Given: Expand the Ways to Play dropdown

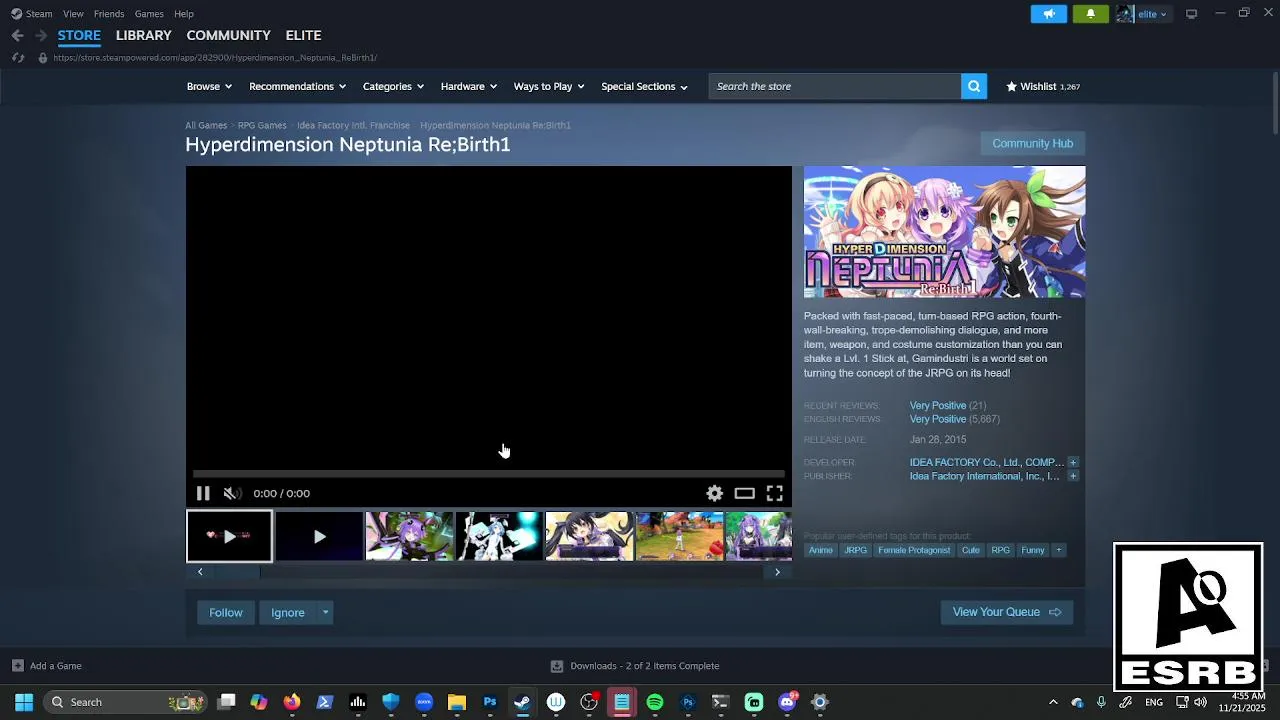Looking at the screenshot, I should pos(549,86).
